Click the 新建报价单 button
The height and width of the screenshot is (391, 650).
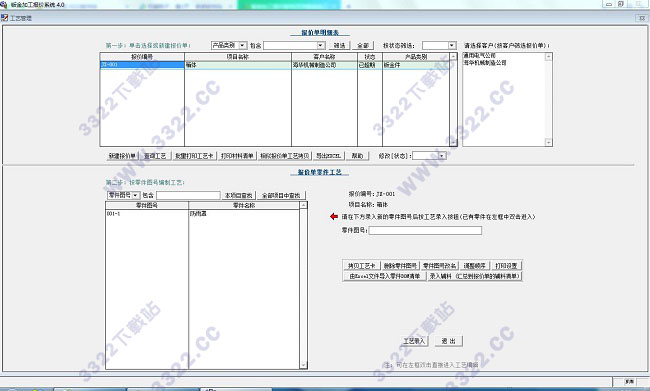click(122, 156)
